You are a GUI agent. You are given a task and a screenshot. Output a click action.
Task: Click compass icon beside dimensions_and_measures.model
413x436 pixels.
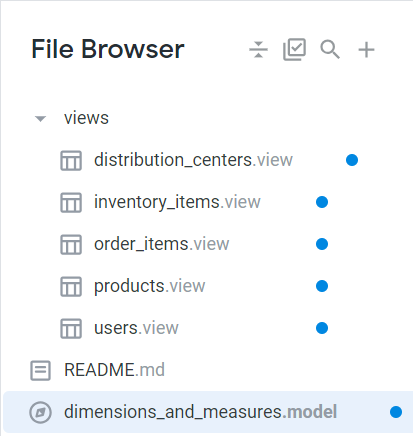point(40,412)
